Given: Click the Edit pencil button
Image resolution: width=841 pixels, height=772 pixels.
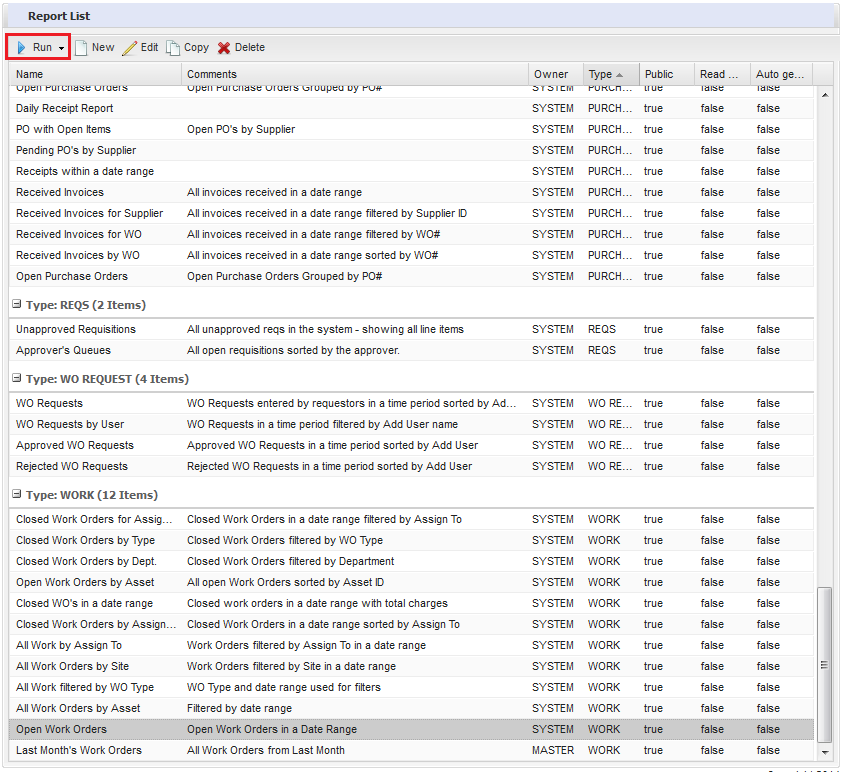Looking at the screenshot, I should tap(141, 47).
